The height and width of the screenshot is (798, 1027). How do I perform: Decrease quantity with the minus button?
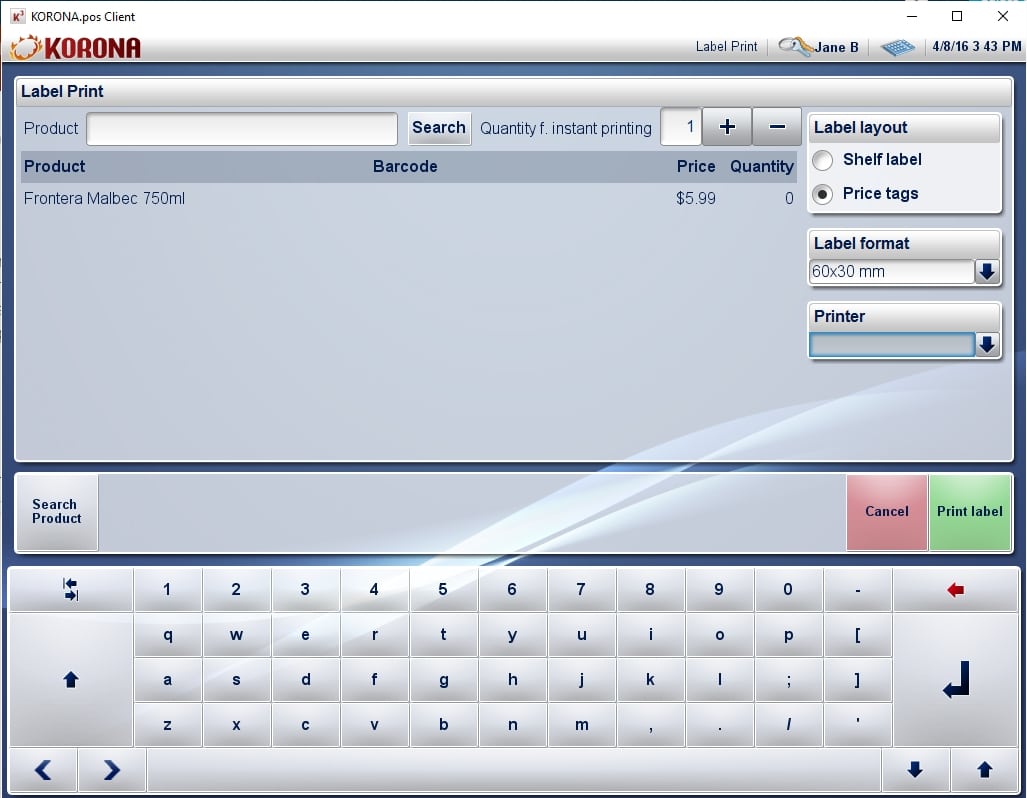(777, 127)
